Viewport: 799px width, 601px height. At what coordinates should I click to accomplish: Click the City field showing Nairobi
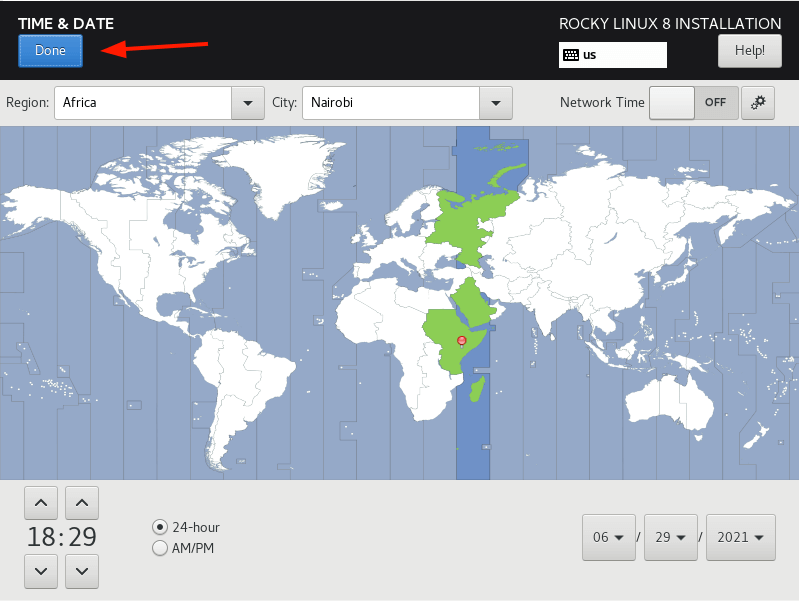tap(391, 103)
